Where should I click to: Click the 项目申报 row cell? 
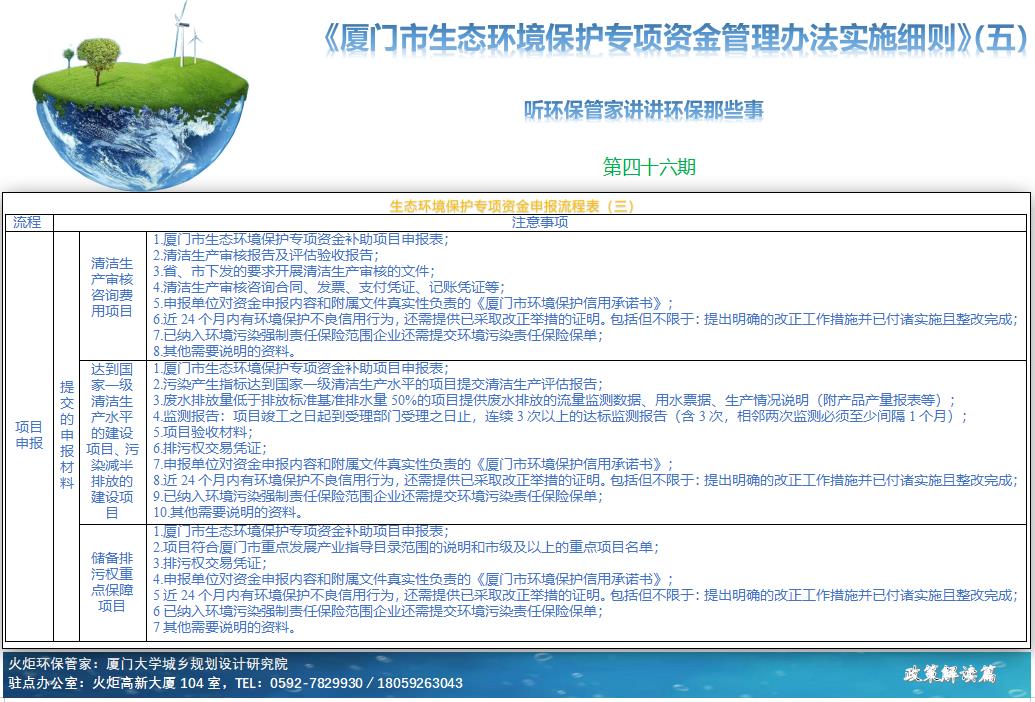coord(28,435)
